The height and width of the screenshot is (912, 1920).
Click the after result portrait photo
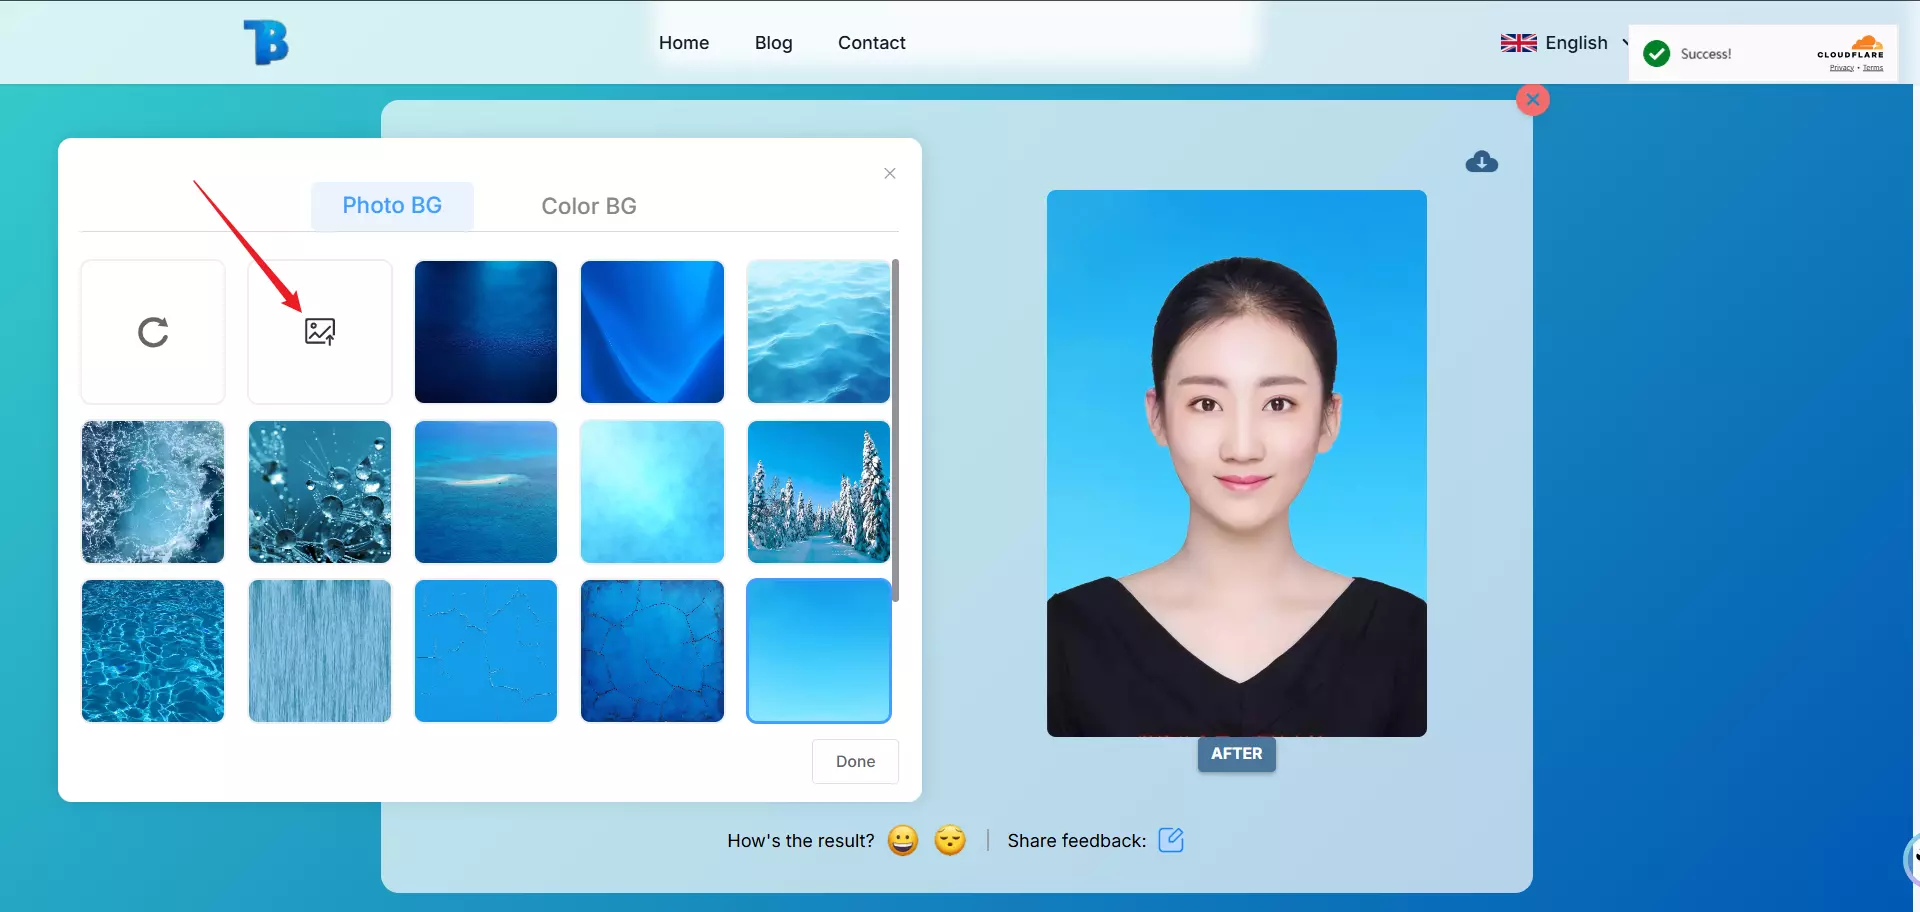(x=1237, y=463)
